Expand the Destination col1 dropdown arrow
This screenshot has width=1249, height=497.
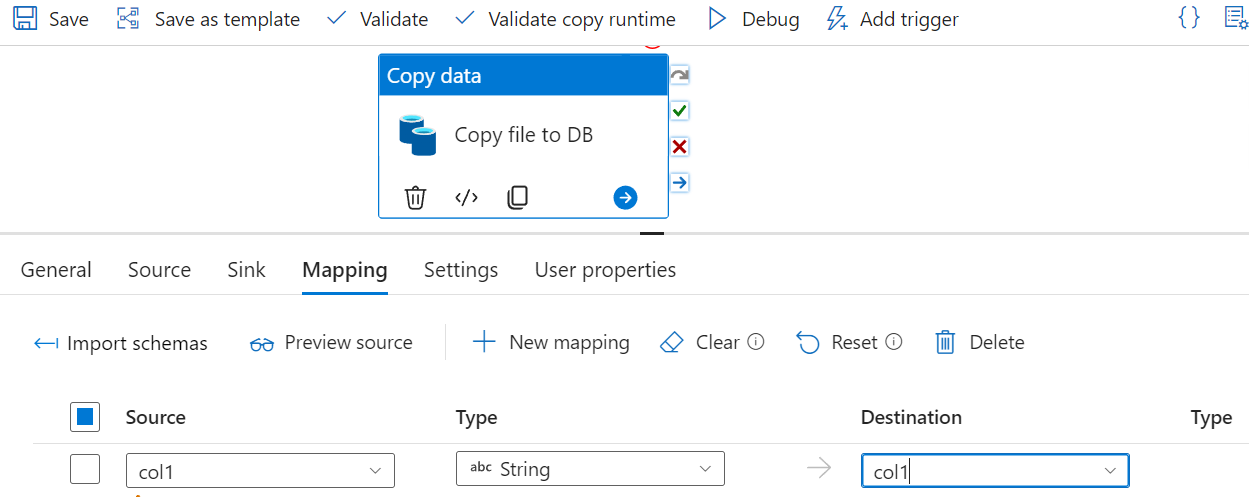[x=1109, y=470]
